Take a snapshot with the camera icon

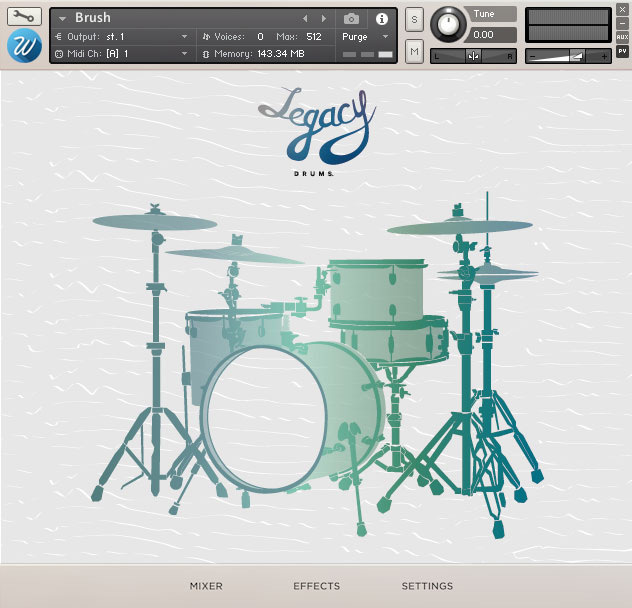pyautogui.click(x=351, y=18)
